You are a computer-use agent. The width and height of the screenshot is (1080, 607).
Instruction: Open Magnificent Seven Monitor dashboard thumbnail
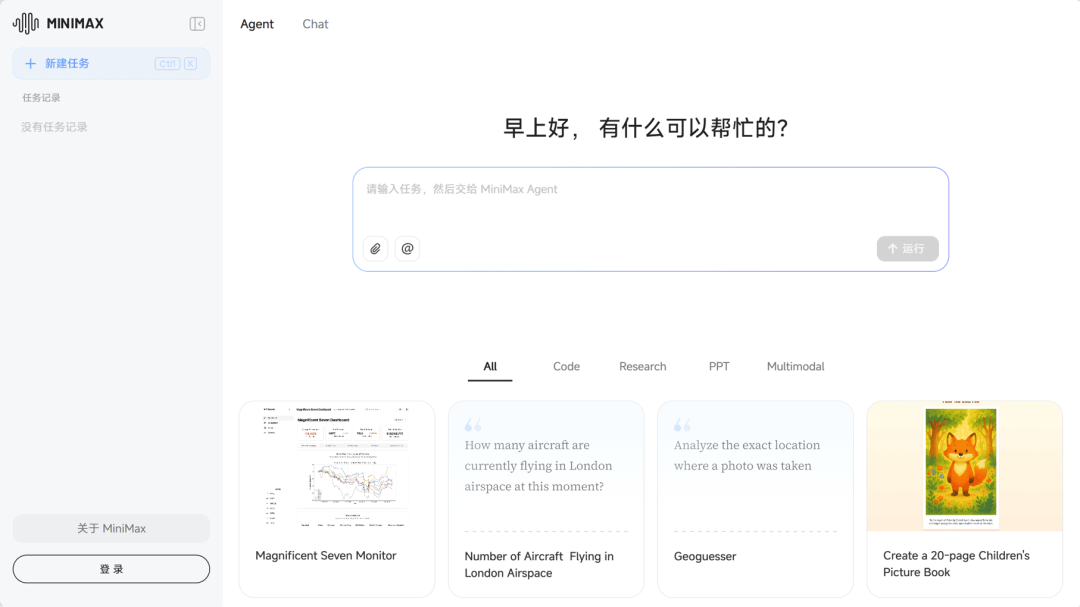pyautogui.click(x=337, y=466)
